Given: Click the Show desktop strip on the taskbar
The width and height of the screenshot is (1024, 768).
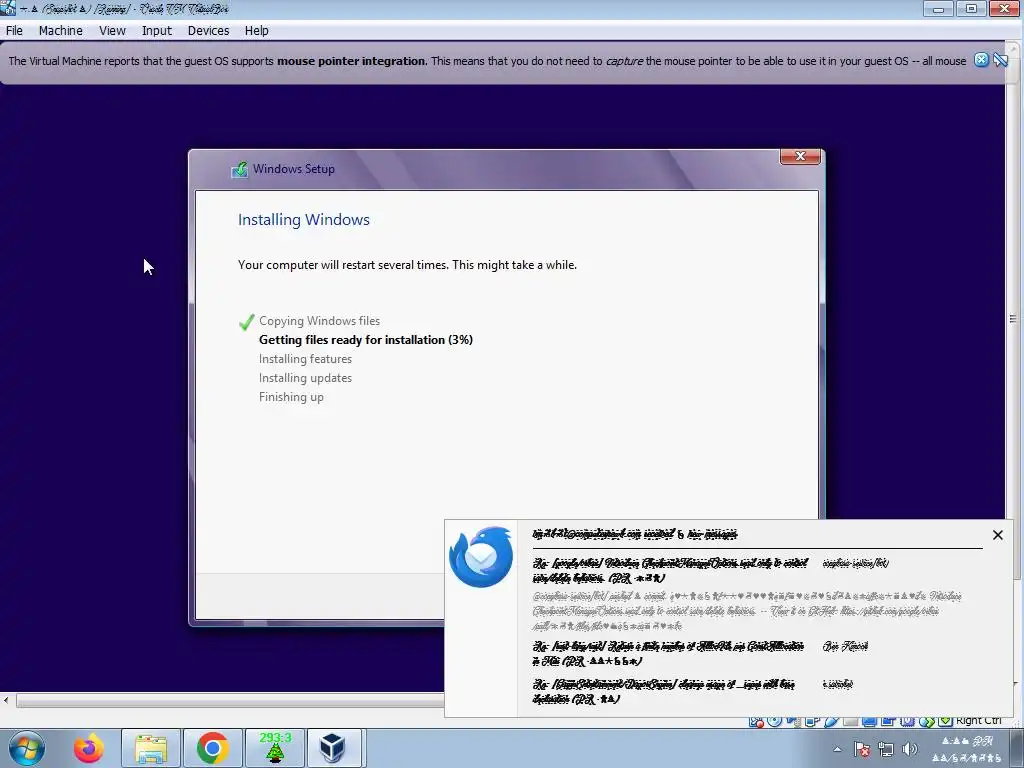Looking at the screenshot, I should pyautogui.click(x=1016, y=748).
